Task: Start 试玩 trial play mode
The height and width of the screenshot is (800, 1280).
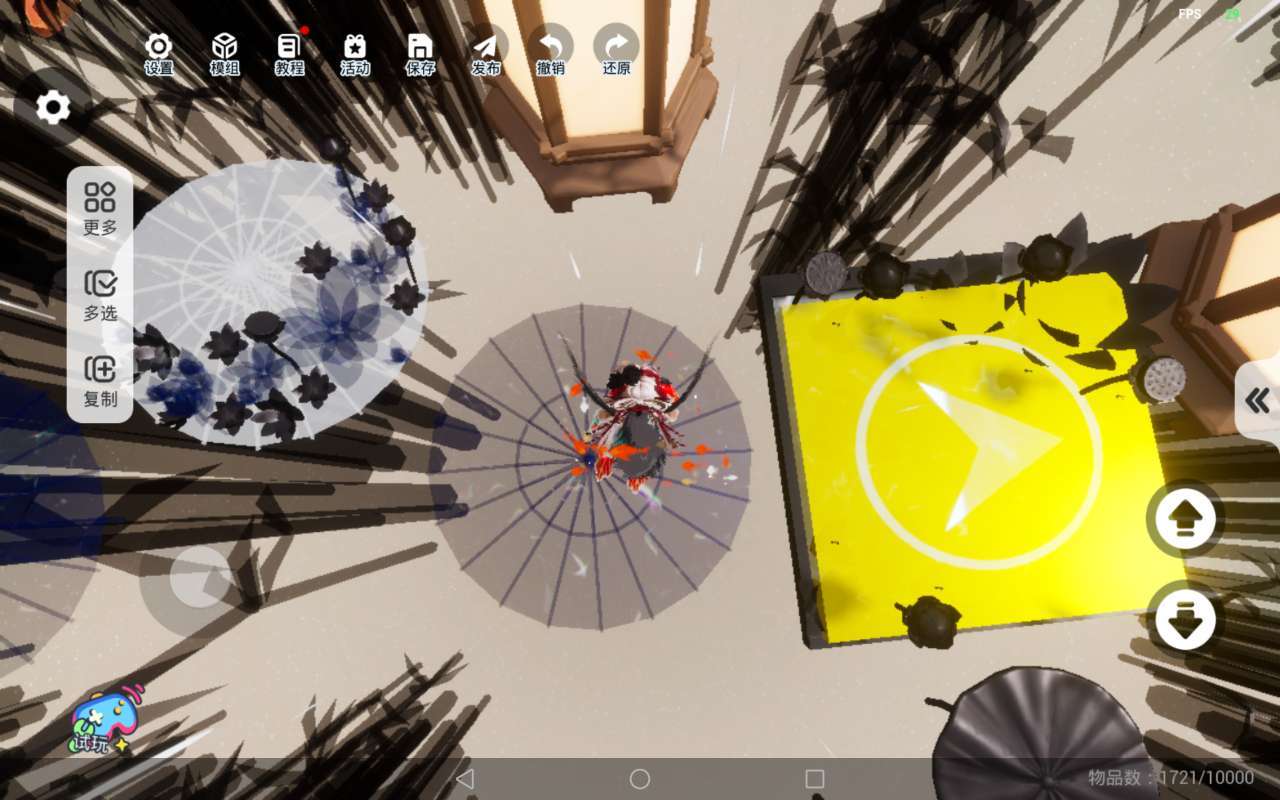Action: [x=104, y=720]
